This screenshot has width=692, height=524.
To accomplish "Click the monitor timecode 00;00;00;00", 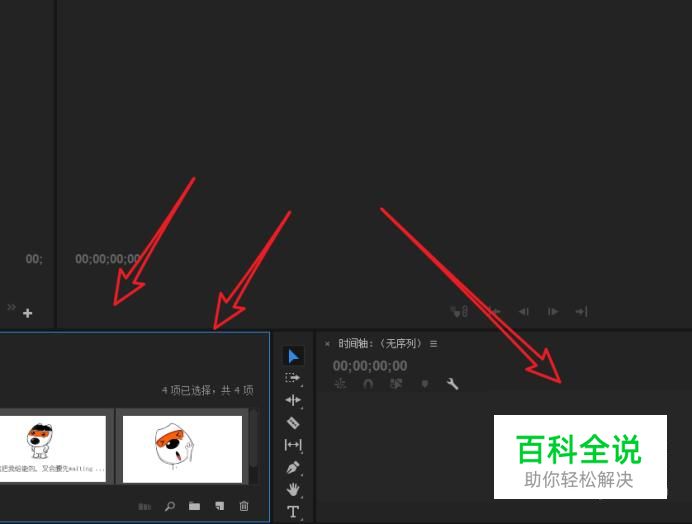I will pos(108,259).
